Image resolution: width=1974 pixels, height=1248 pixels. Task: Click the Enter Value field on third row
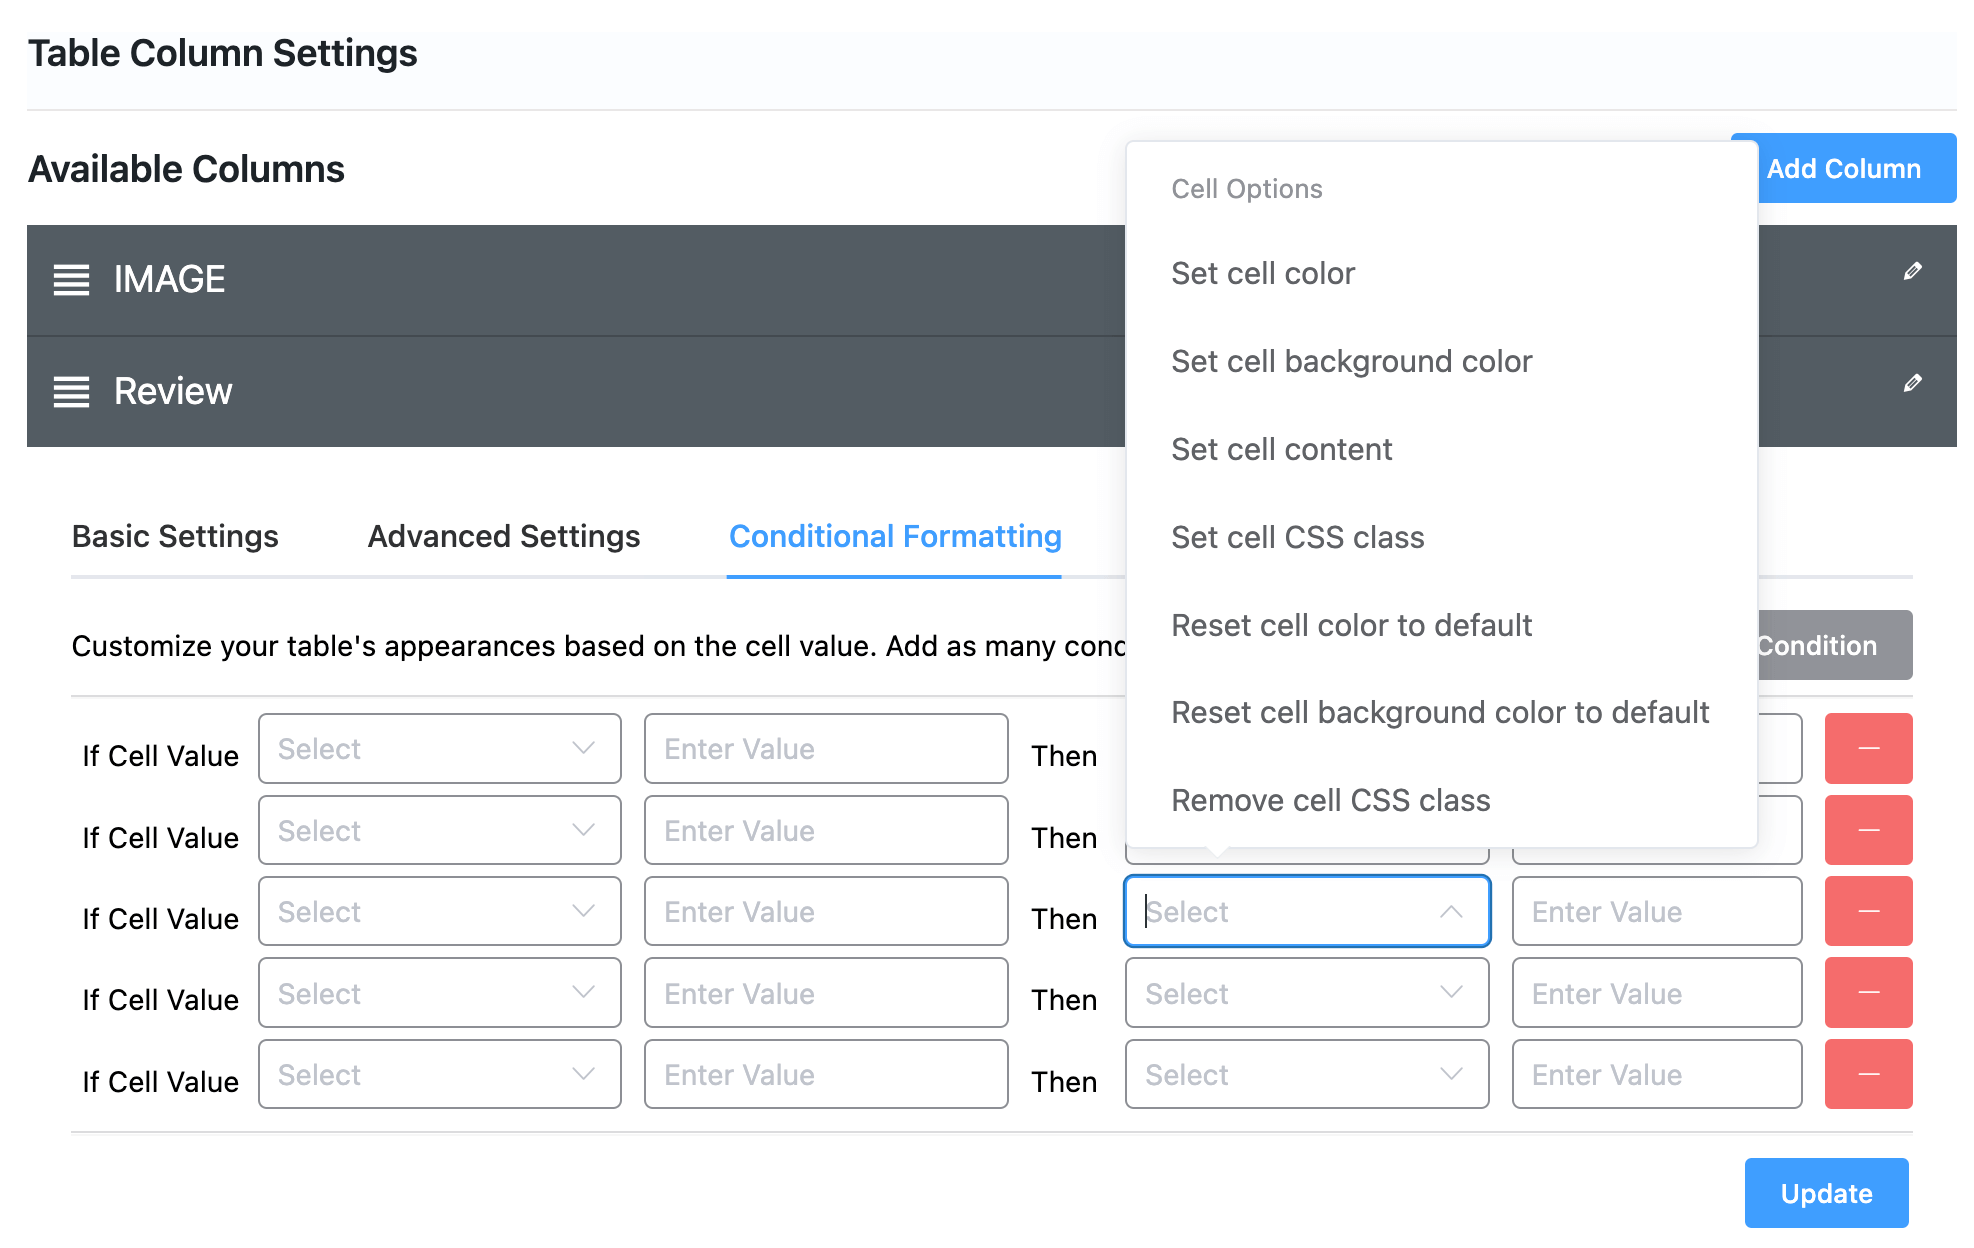826,911
